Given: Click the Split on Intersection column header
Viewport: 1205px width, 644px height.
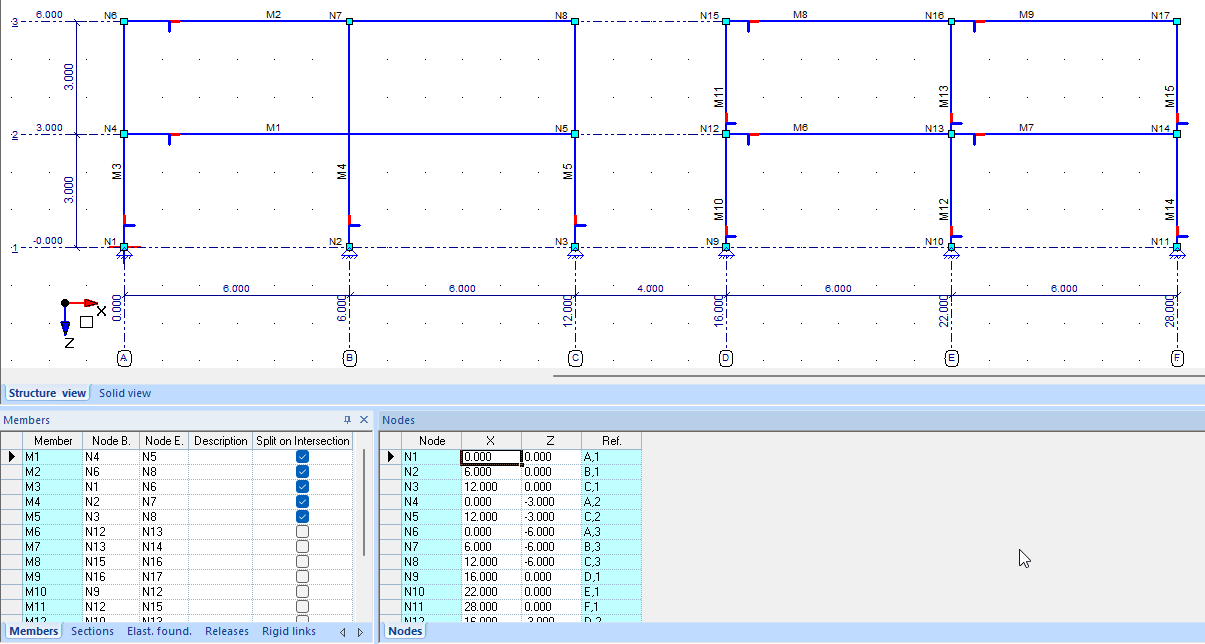Looking at the screenshot, I should [303, 441].
